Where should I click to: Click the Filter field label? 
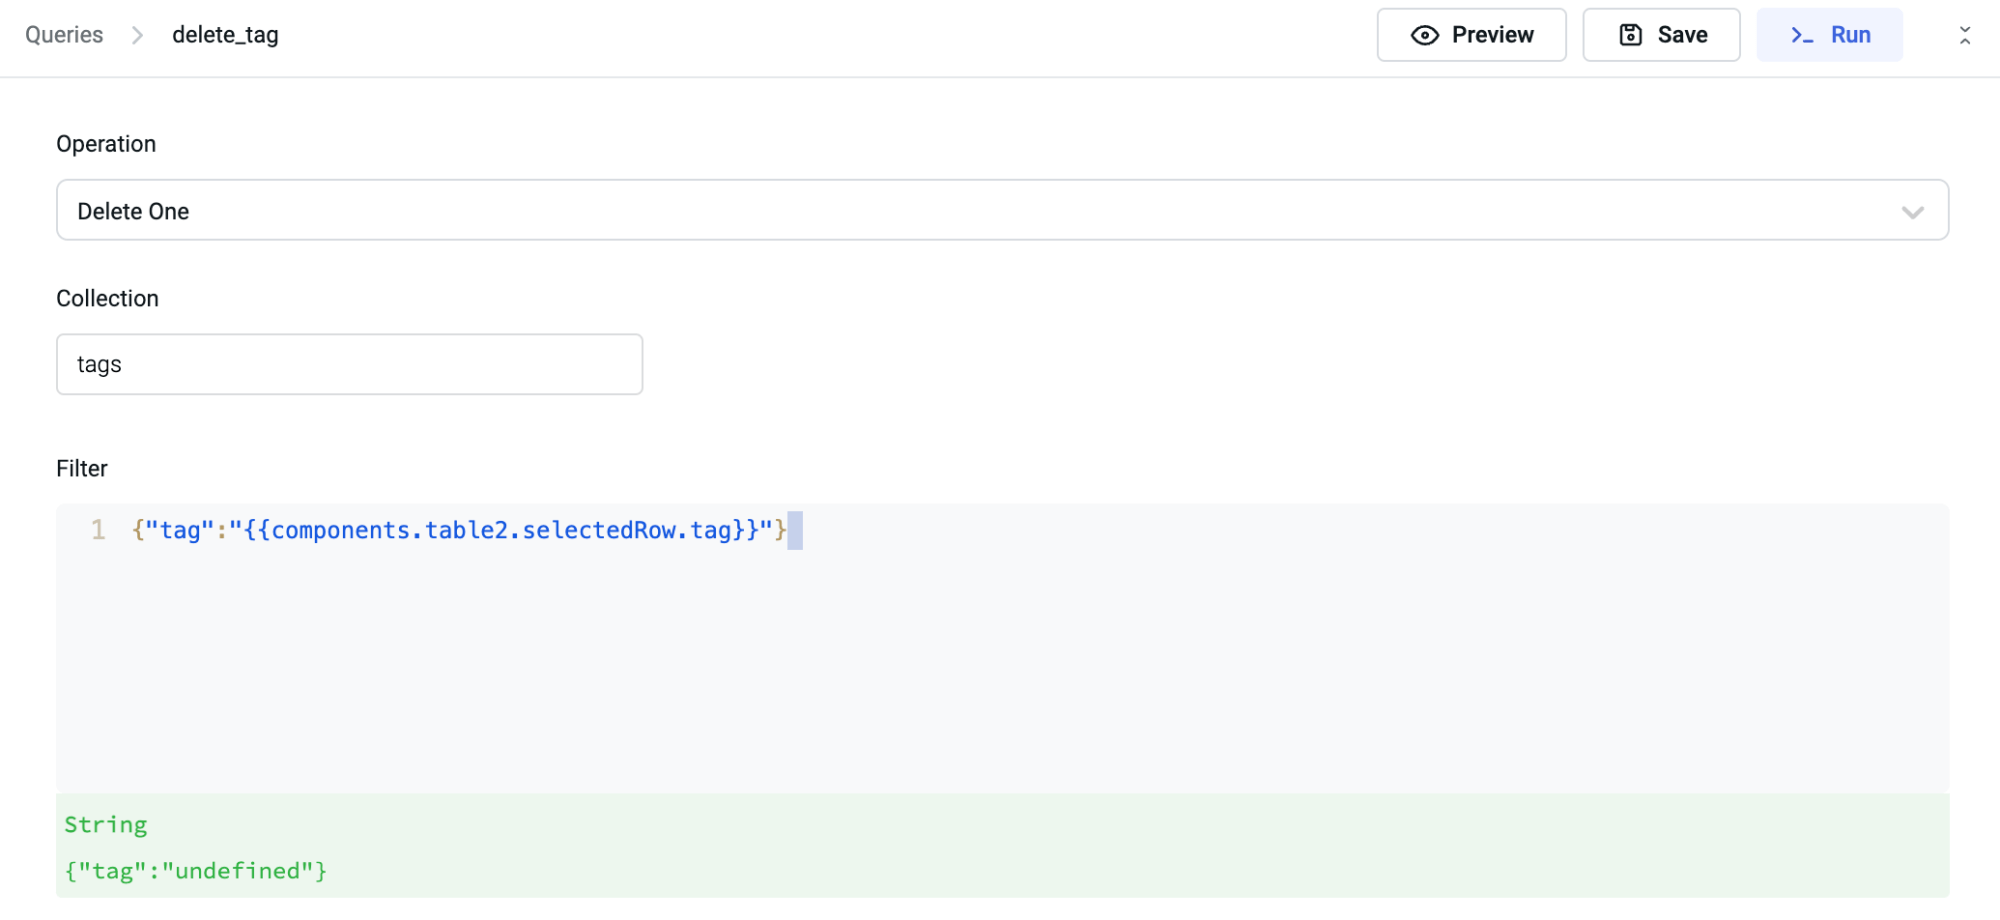(x=82, y=469)
